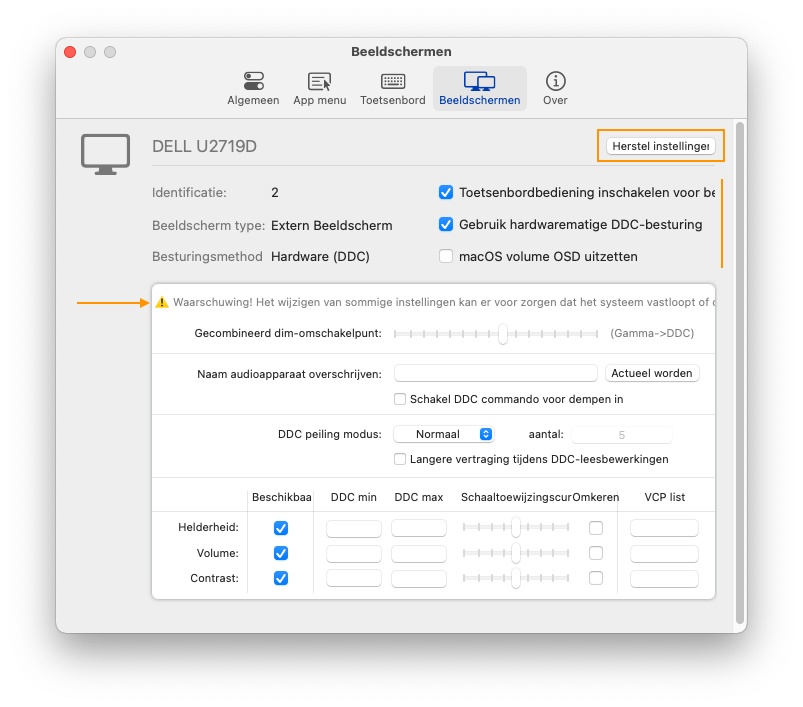The image size is (803, 707).
Task: Click the Herstel instellingen button
Action: pyautogui.click(x=660, y=145)
